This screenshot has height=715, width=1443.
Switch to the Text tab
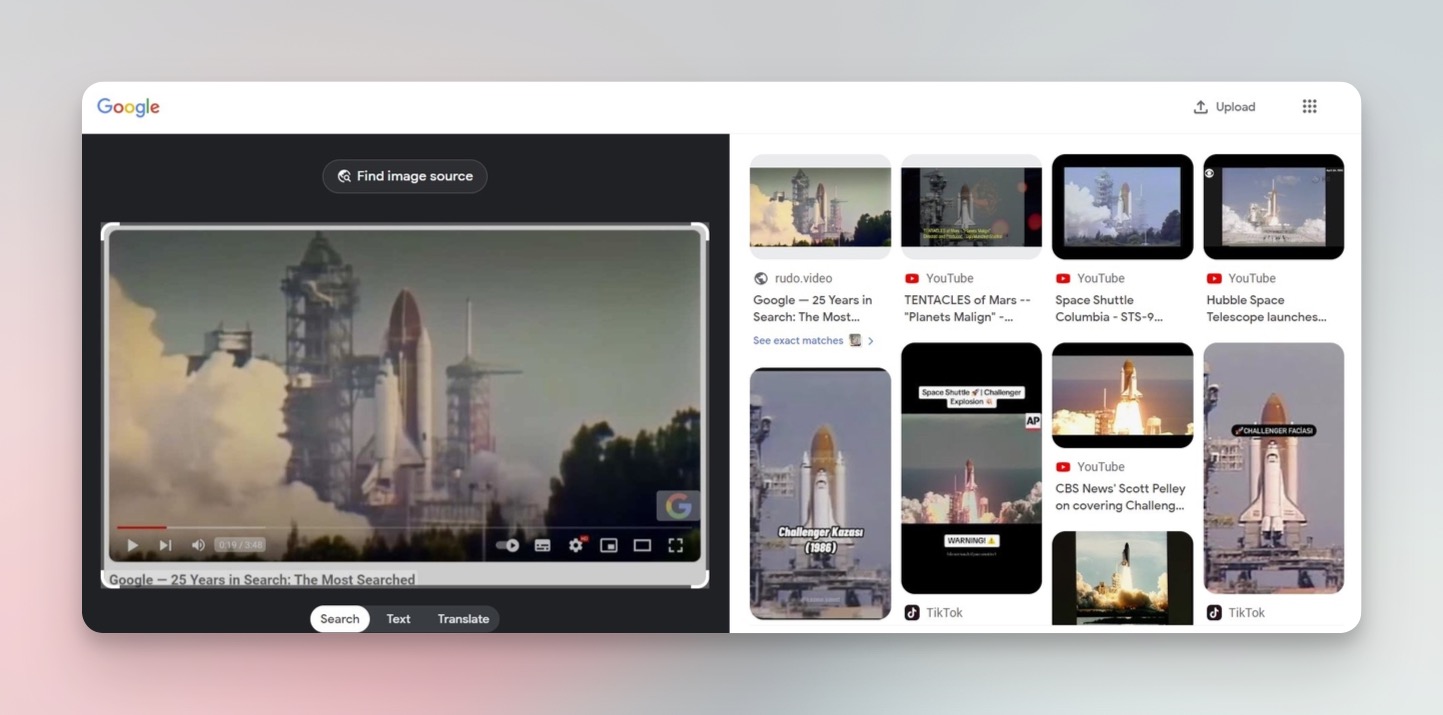coord(398,618)
